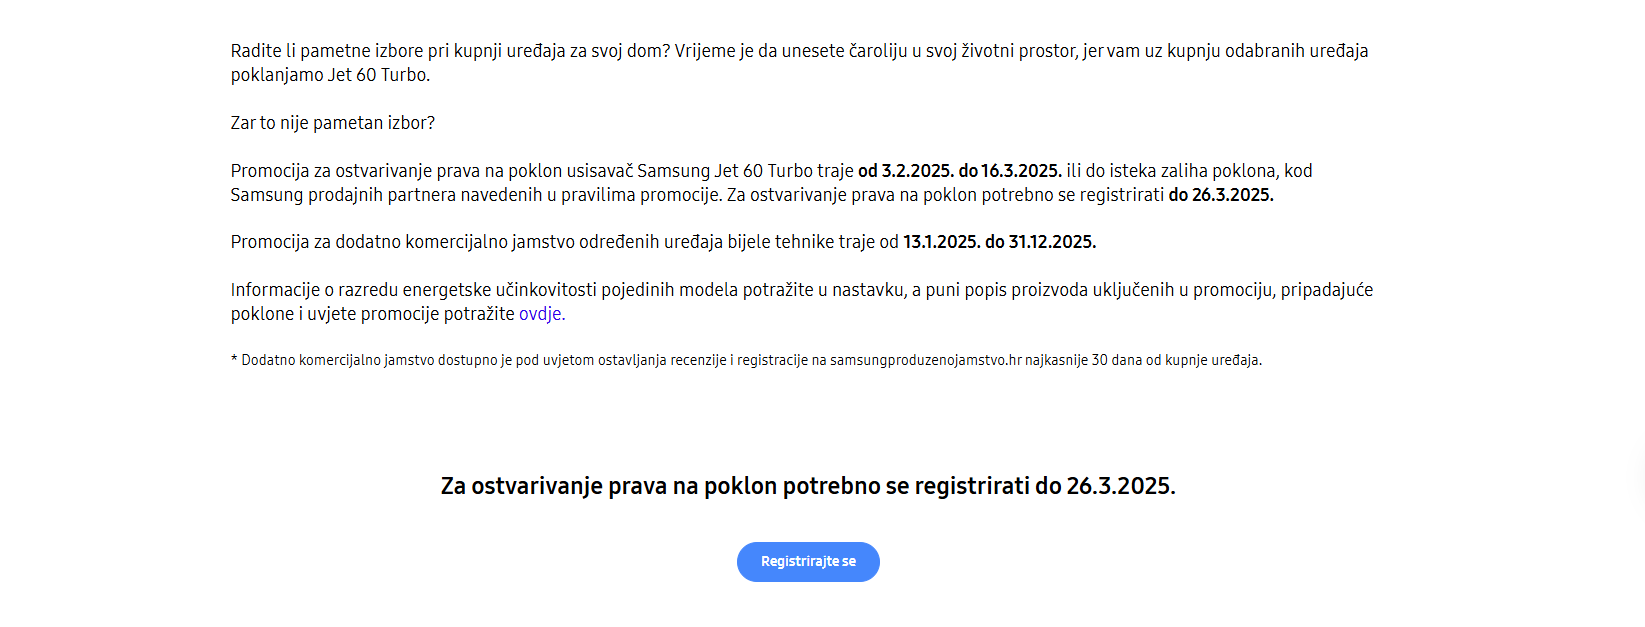Click the Zar to nije pametan izbor line
The image size is (1645, 627).
331,124
